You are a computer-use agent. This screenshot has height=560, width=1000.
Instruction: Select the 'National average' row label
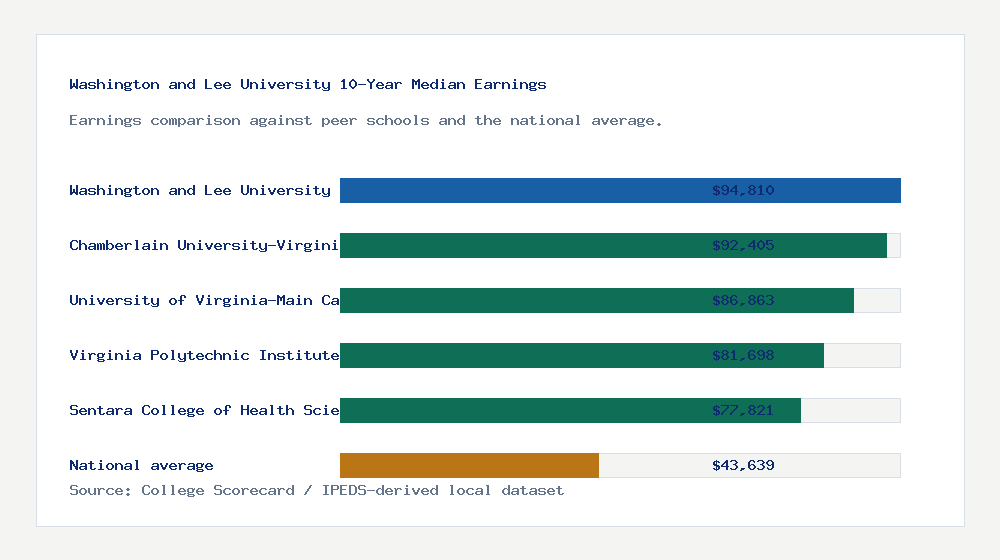(141, 466)
